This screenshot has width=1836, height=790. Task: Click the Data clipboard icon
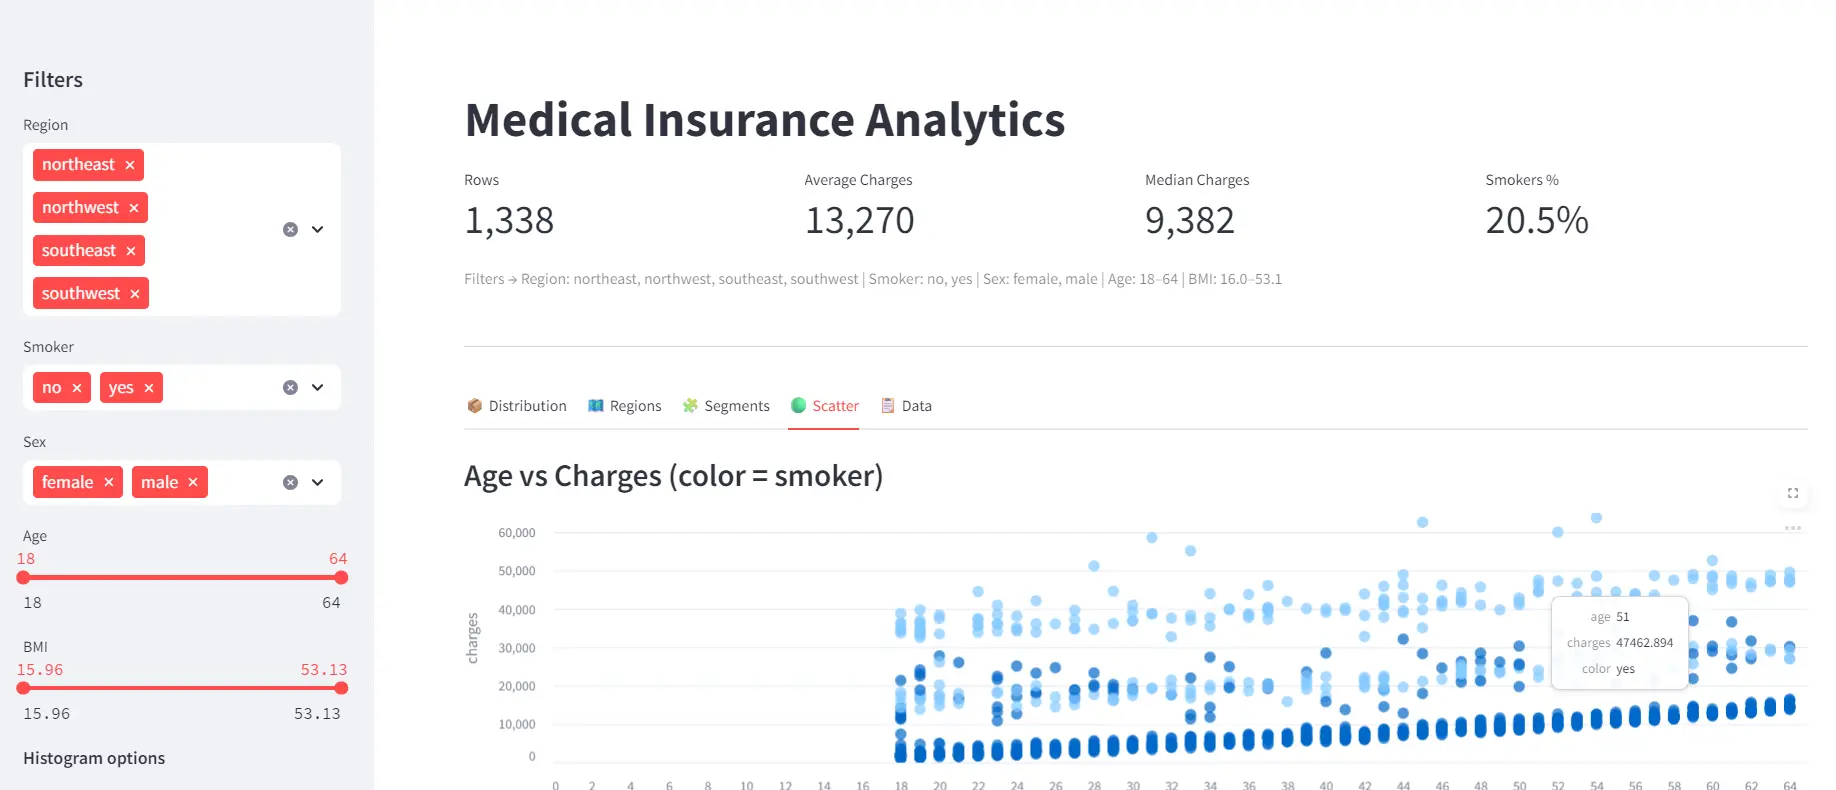[x=886, y=405]
